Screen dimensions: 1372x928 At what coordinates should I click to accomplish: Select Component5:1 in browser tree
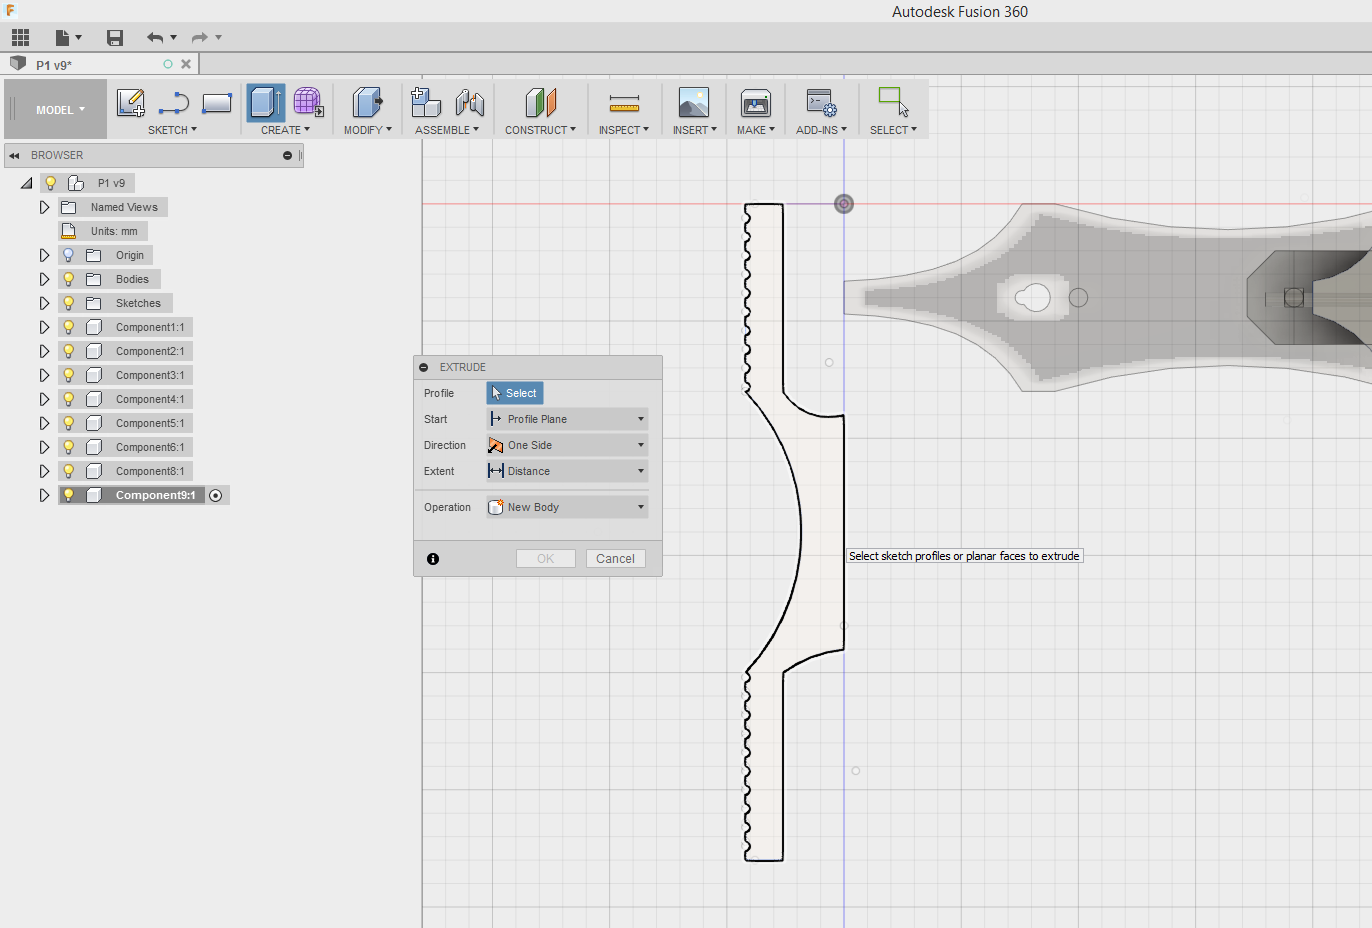coord(150,423)
